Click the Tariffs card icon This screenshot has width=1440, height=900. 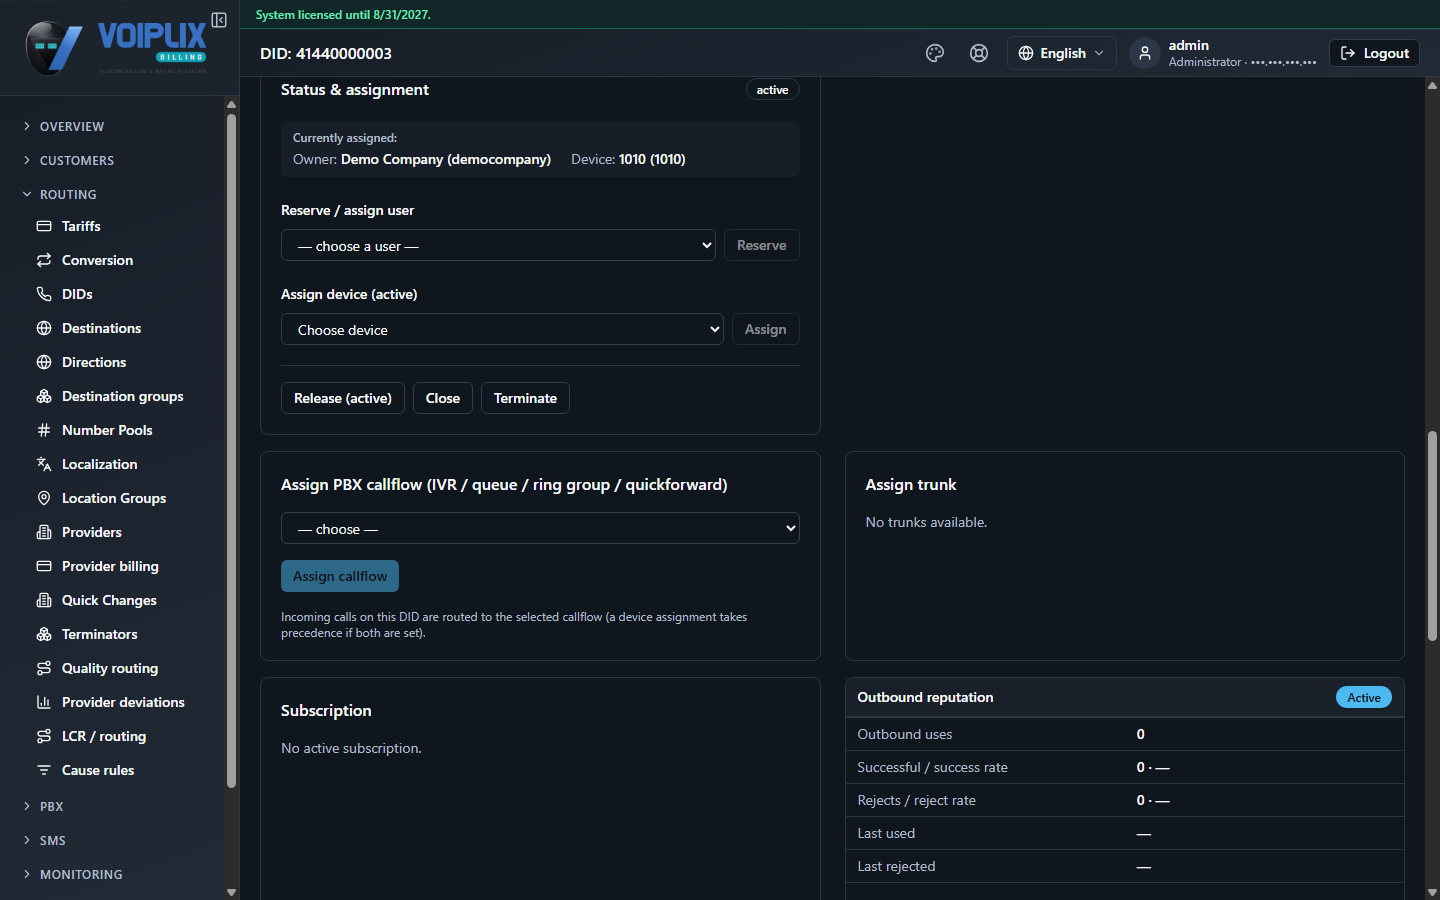tap(44, 226)
